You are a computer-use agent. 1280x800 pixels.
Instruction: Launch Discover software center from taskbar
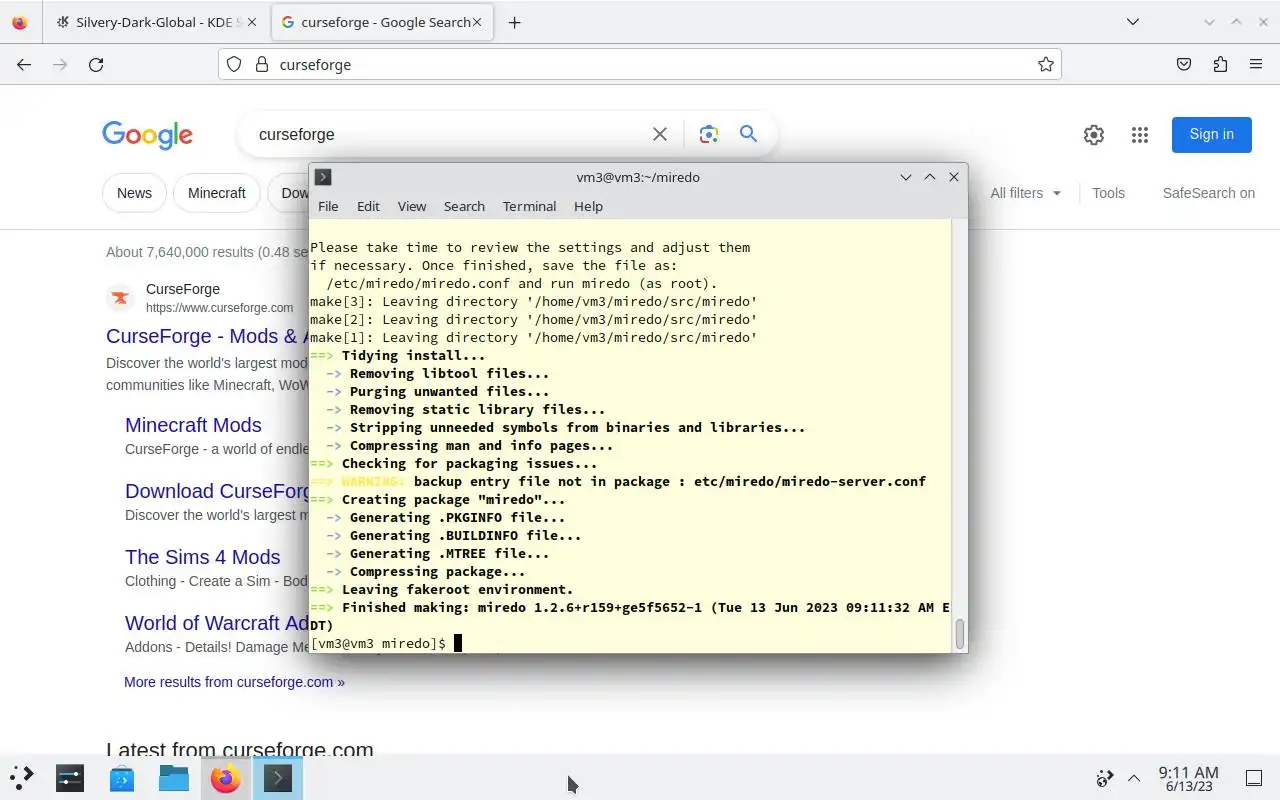[122, 777]
